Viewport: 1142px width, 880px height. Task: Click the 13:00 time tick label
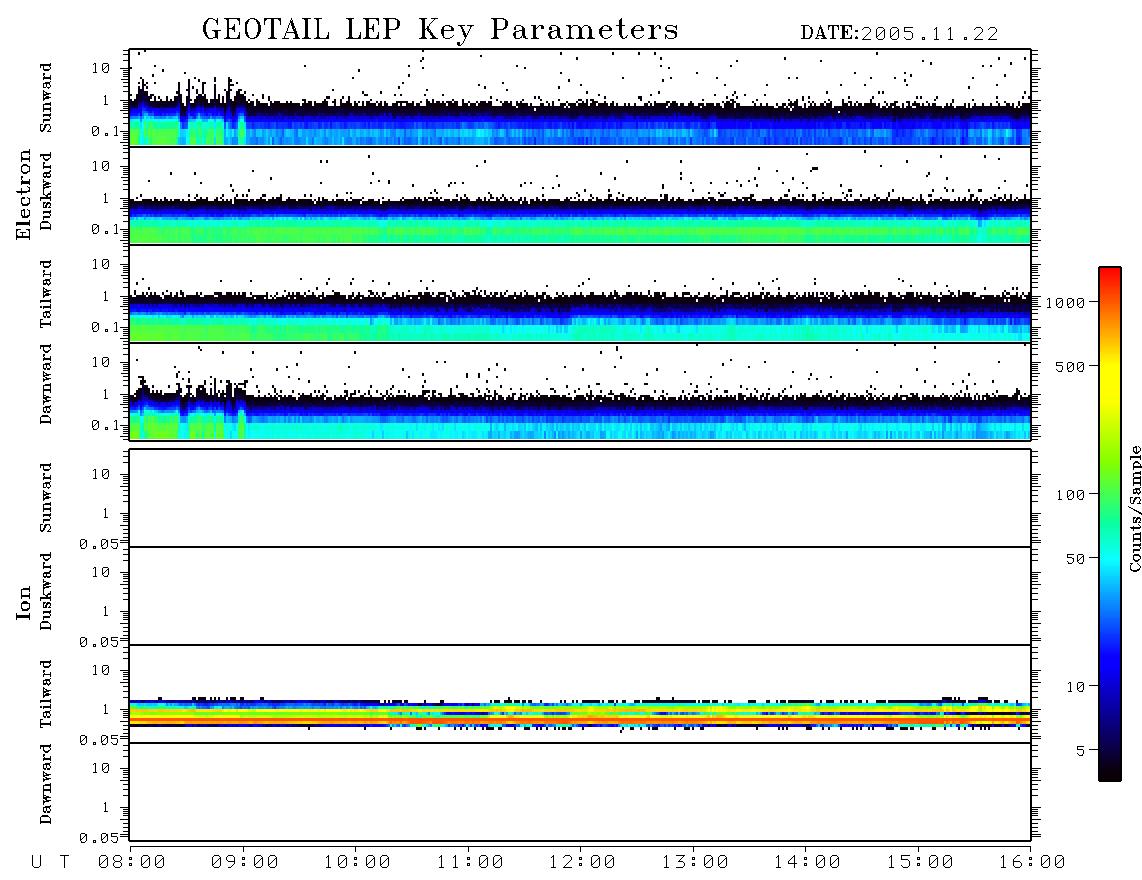click(695, 863)
